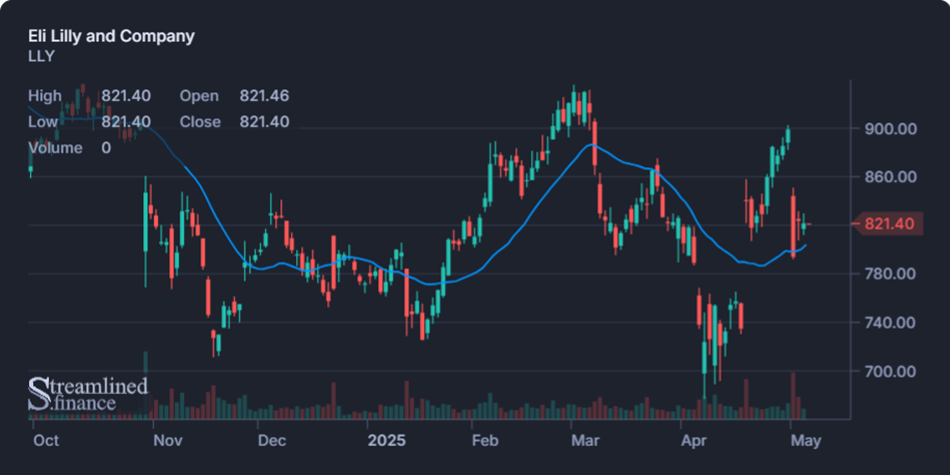Viewport: 950px width, 475px height.
Task: Click the Eli Lilly and Company title
Action: coord(111,36)
